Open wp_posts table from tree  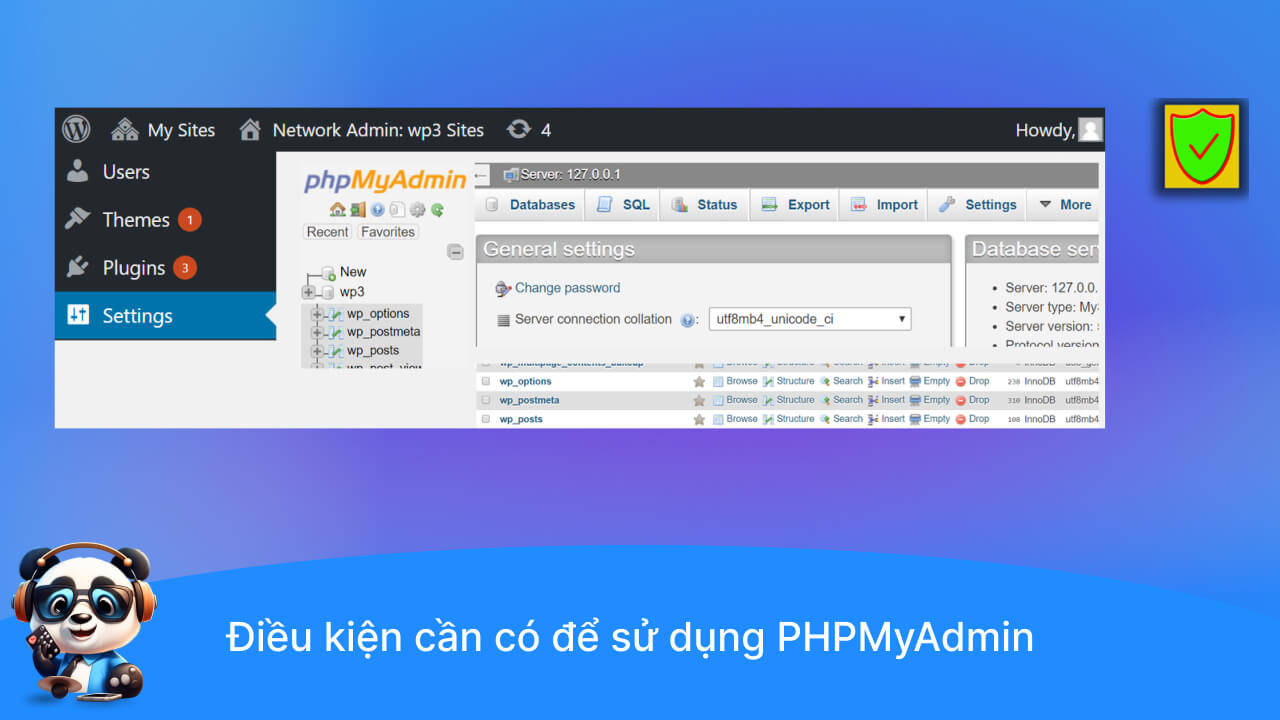(x=373, y=351)
